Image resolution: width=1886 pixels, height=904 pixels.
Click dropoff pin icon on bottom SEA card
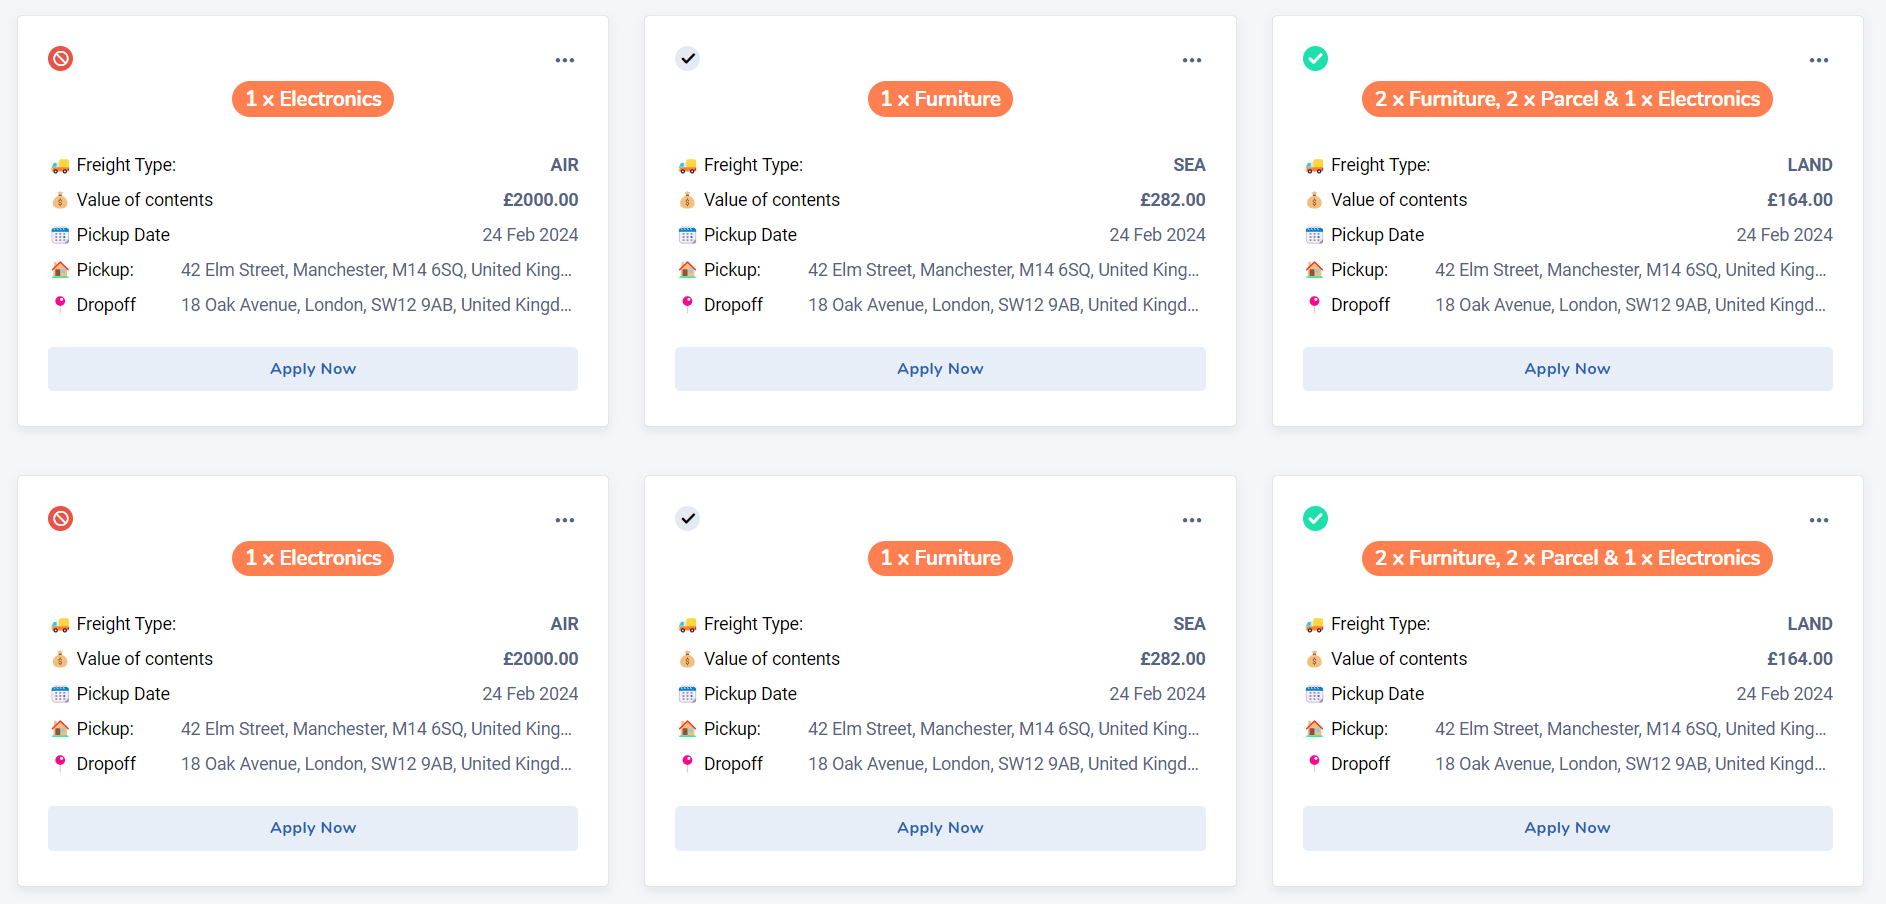pyautogui.click(x=687, y=763)
